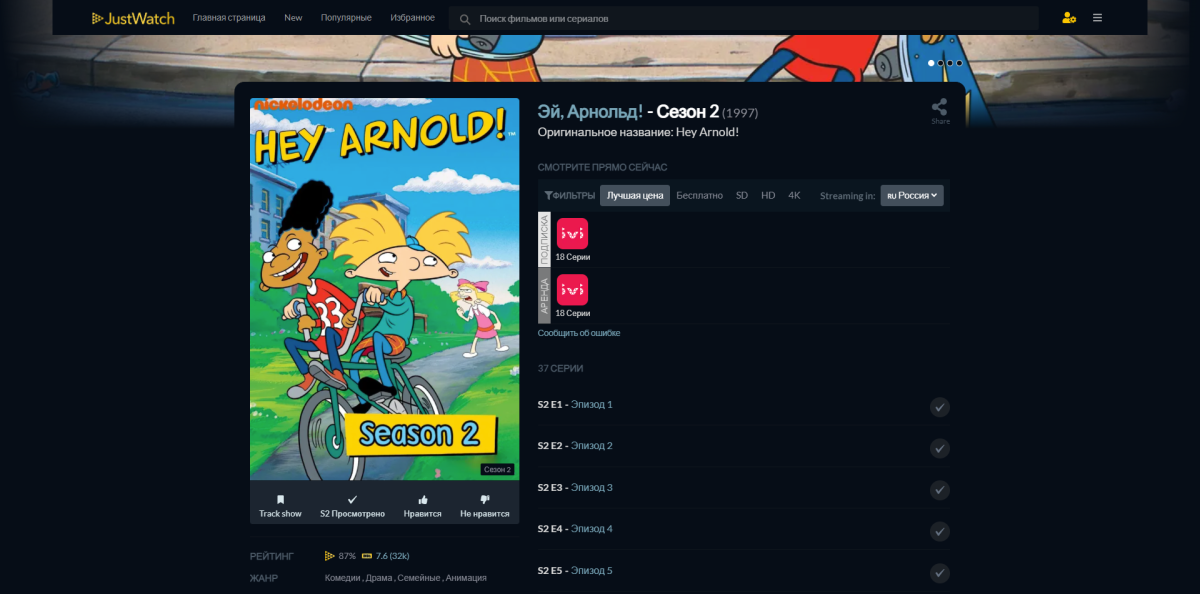1200x594 pixels.
Task: Open the Эй, Арнольд! show title link
Action: (590, 111)
